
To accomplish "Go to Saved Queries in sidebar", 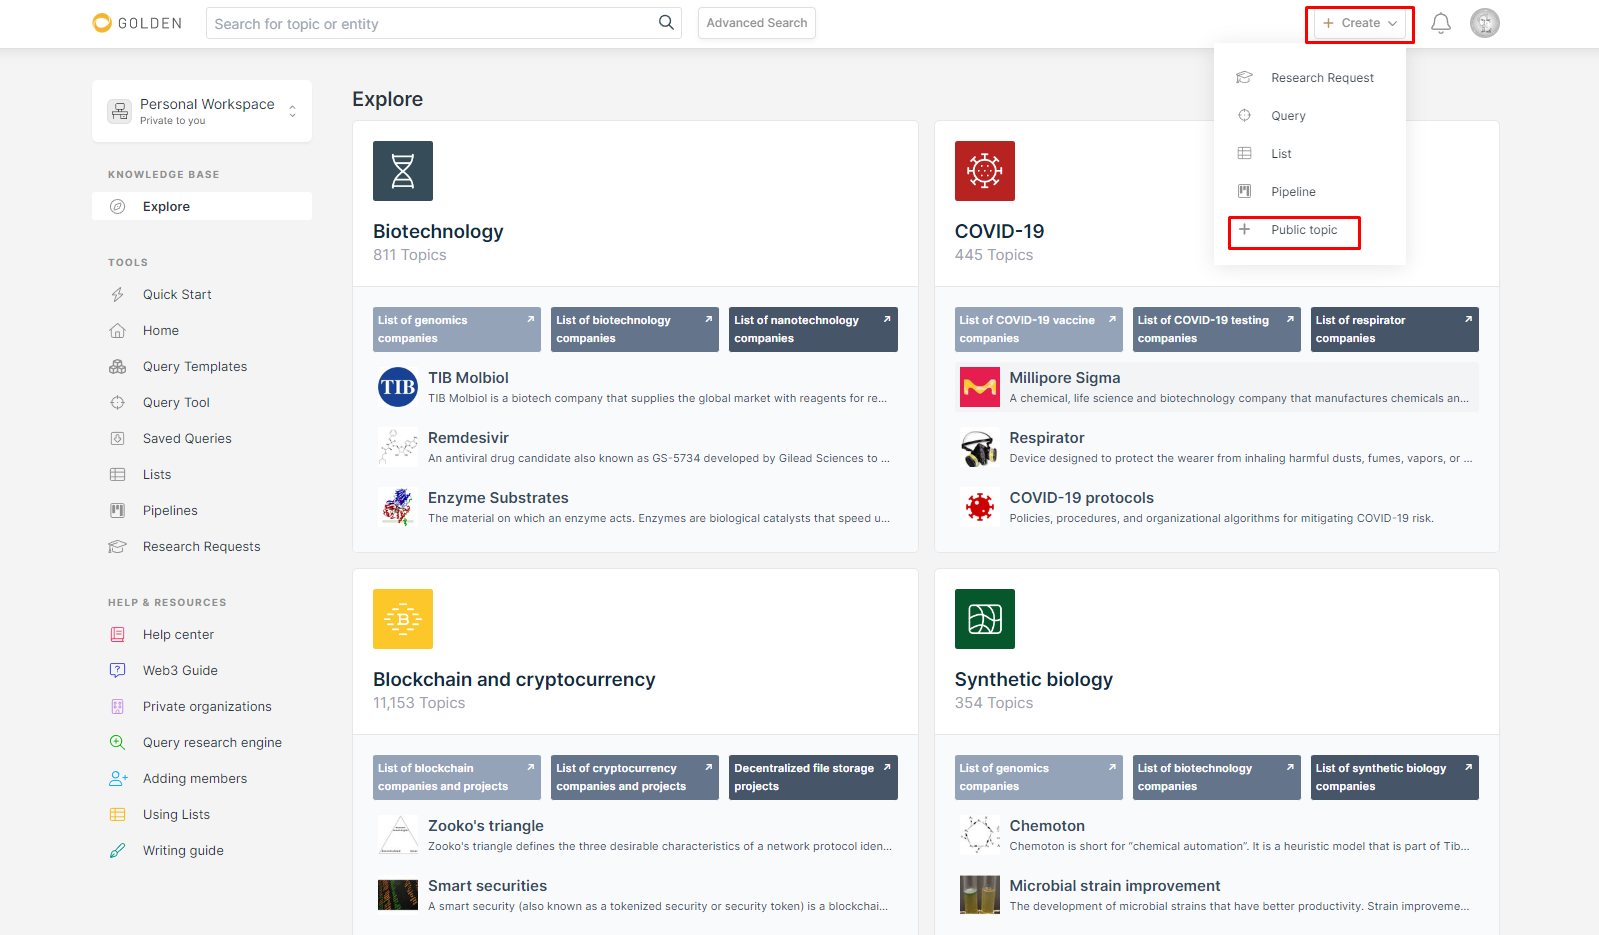I will (x=187, y=439).
